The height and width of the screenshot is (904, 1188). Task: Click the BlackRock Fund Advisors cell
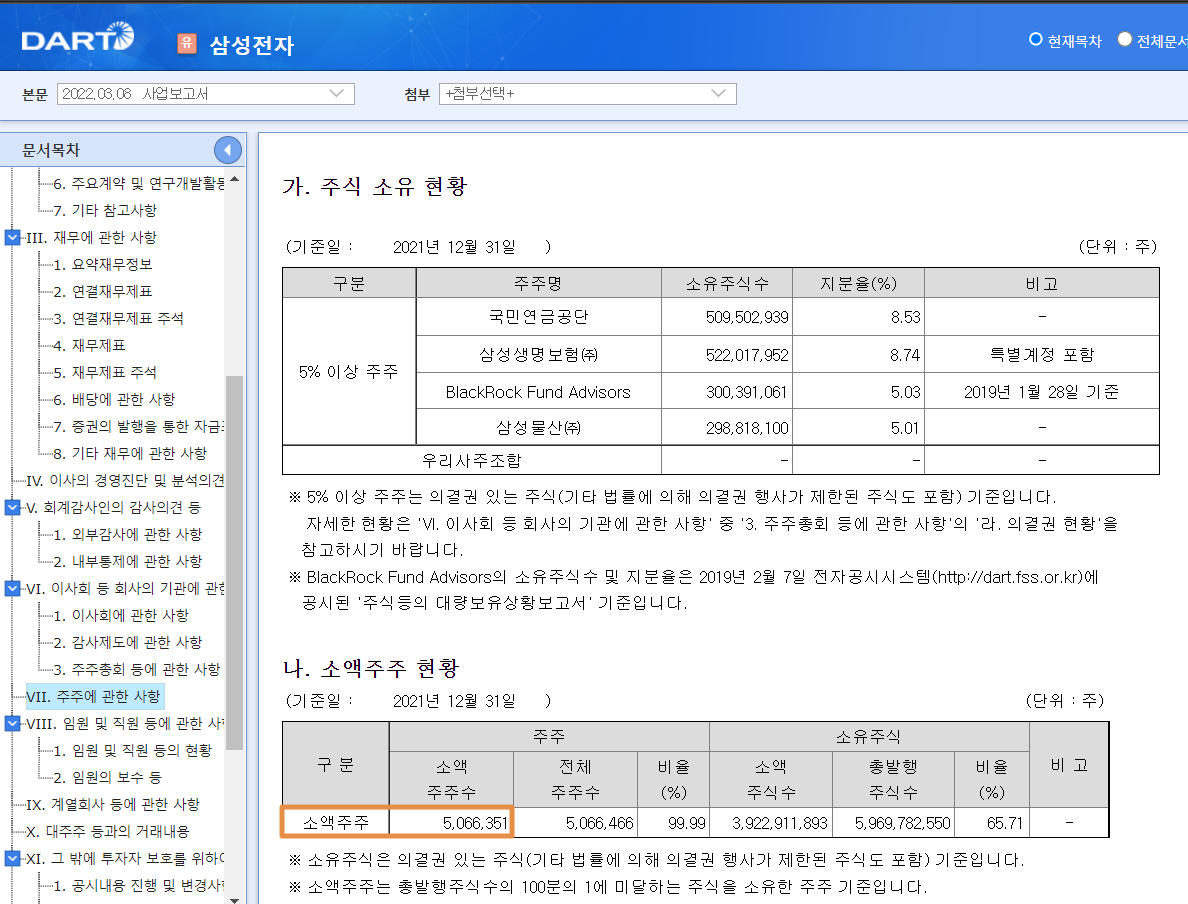tap(538, 392)
